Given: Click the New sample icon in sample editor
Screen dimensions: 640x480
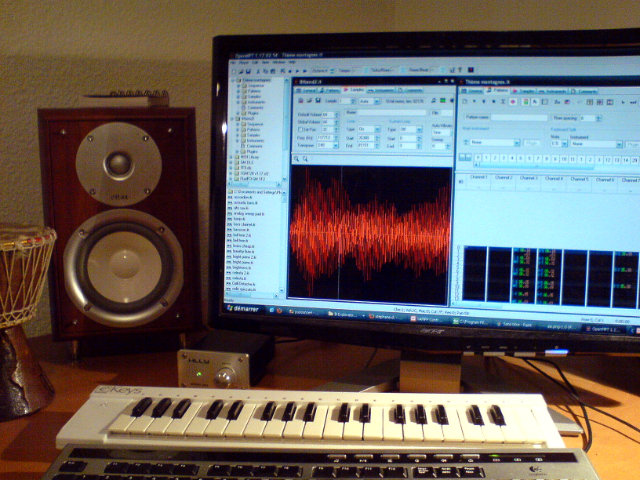Looking at the screenshot, I should coord(301,100).
